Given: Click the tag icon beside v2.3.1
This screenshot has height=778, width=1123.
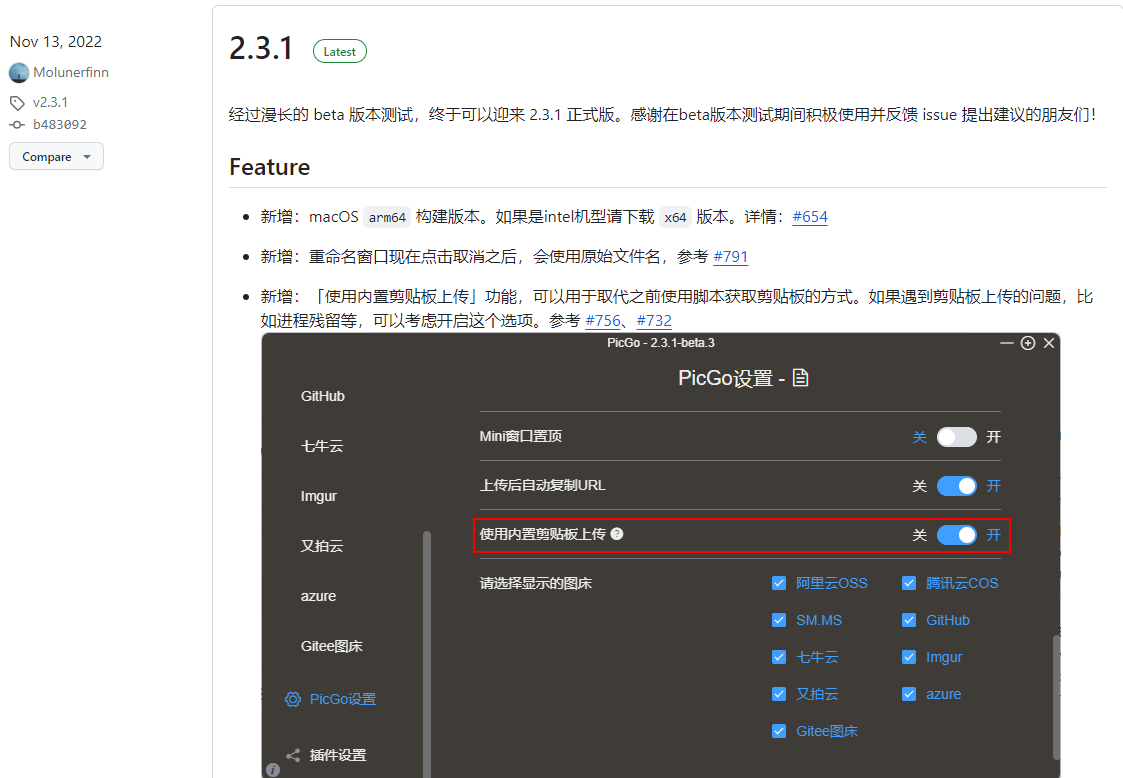Looking at the screenshot, I should click(17, 102).
